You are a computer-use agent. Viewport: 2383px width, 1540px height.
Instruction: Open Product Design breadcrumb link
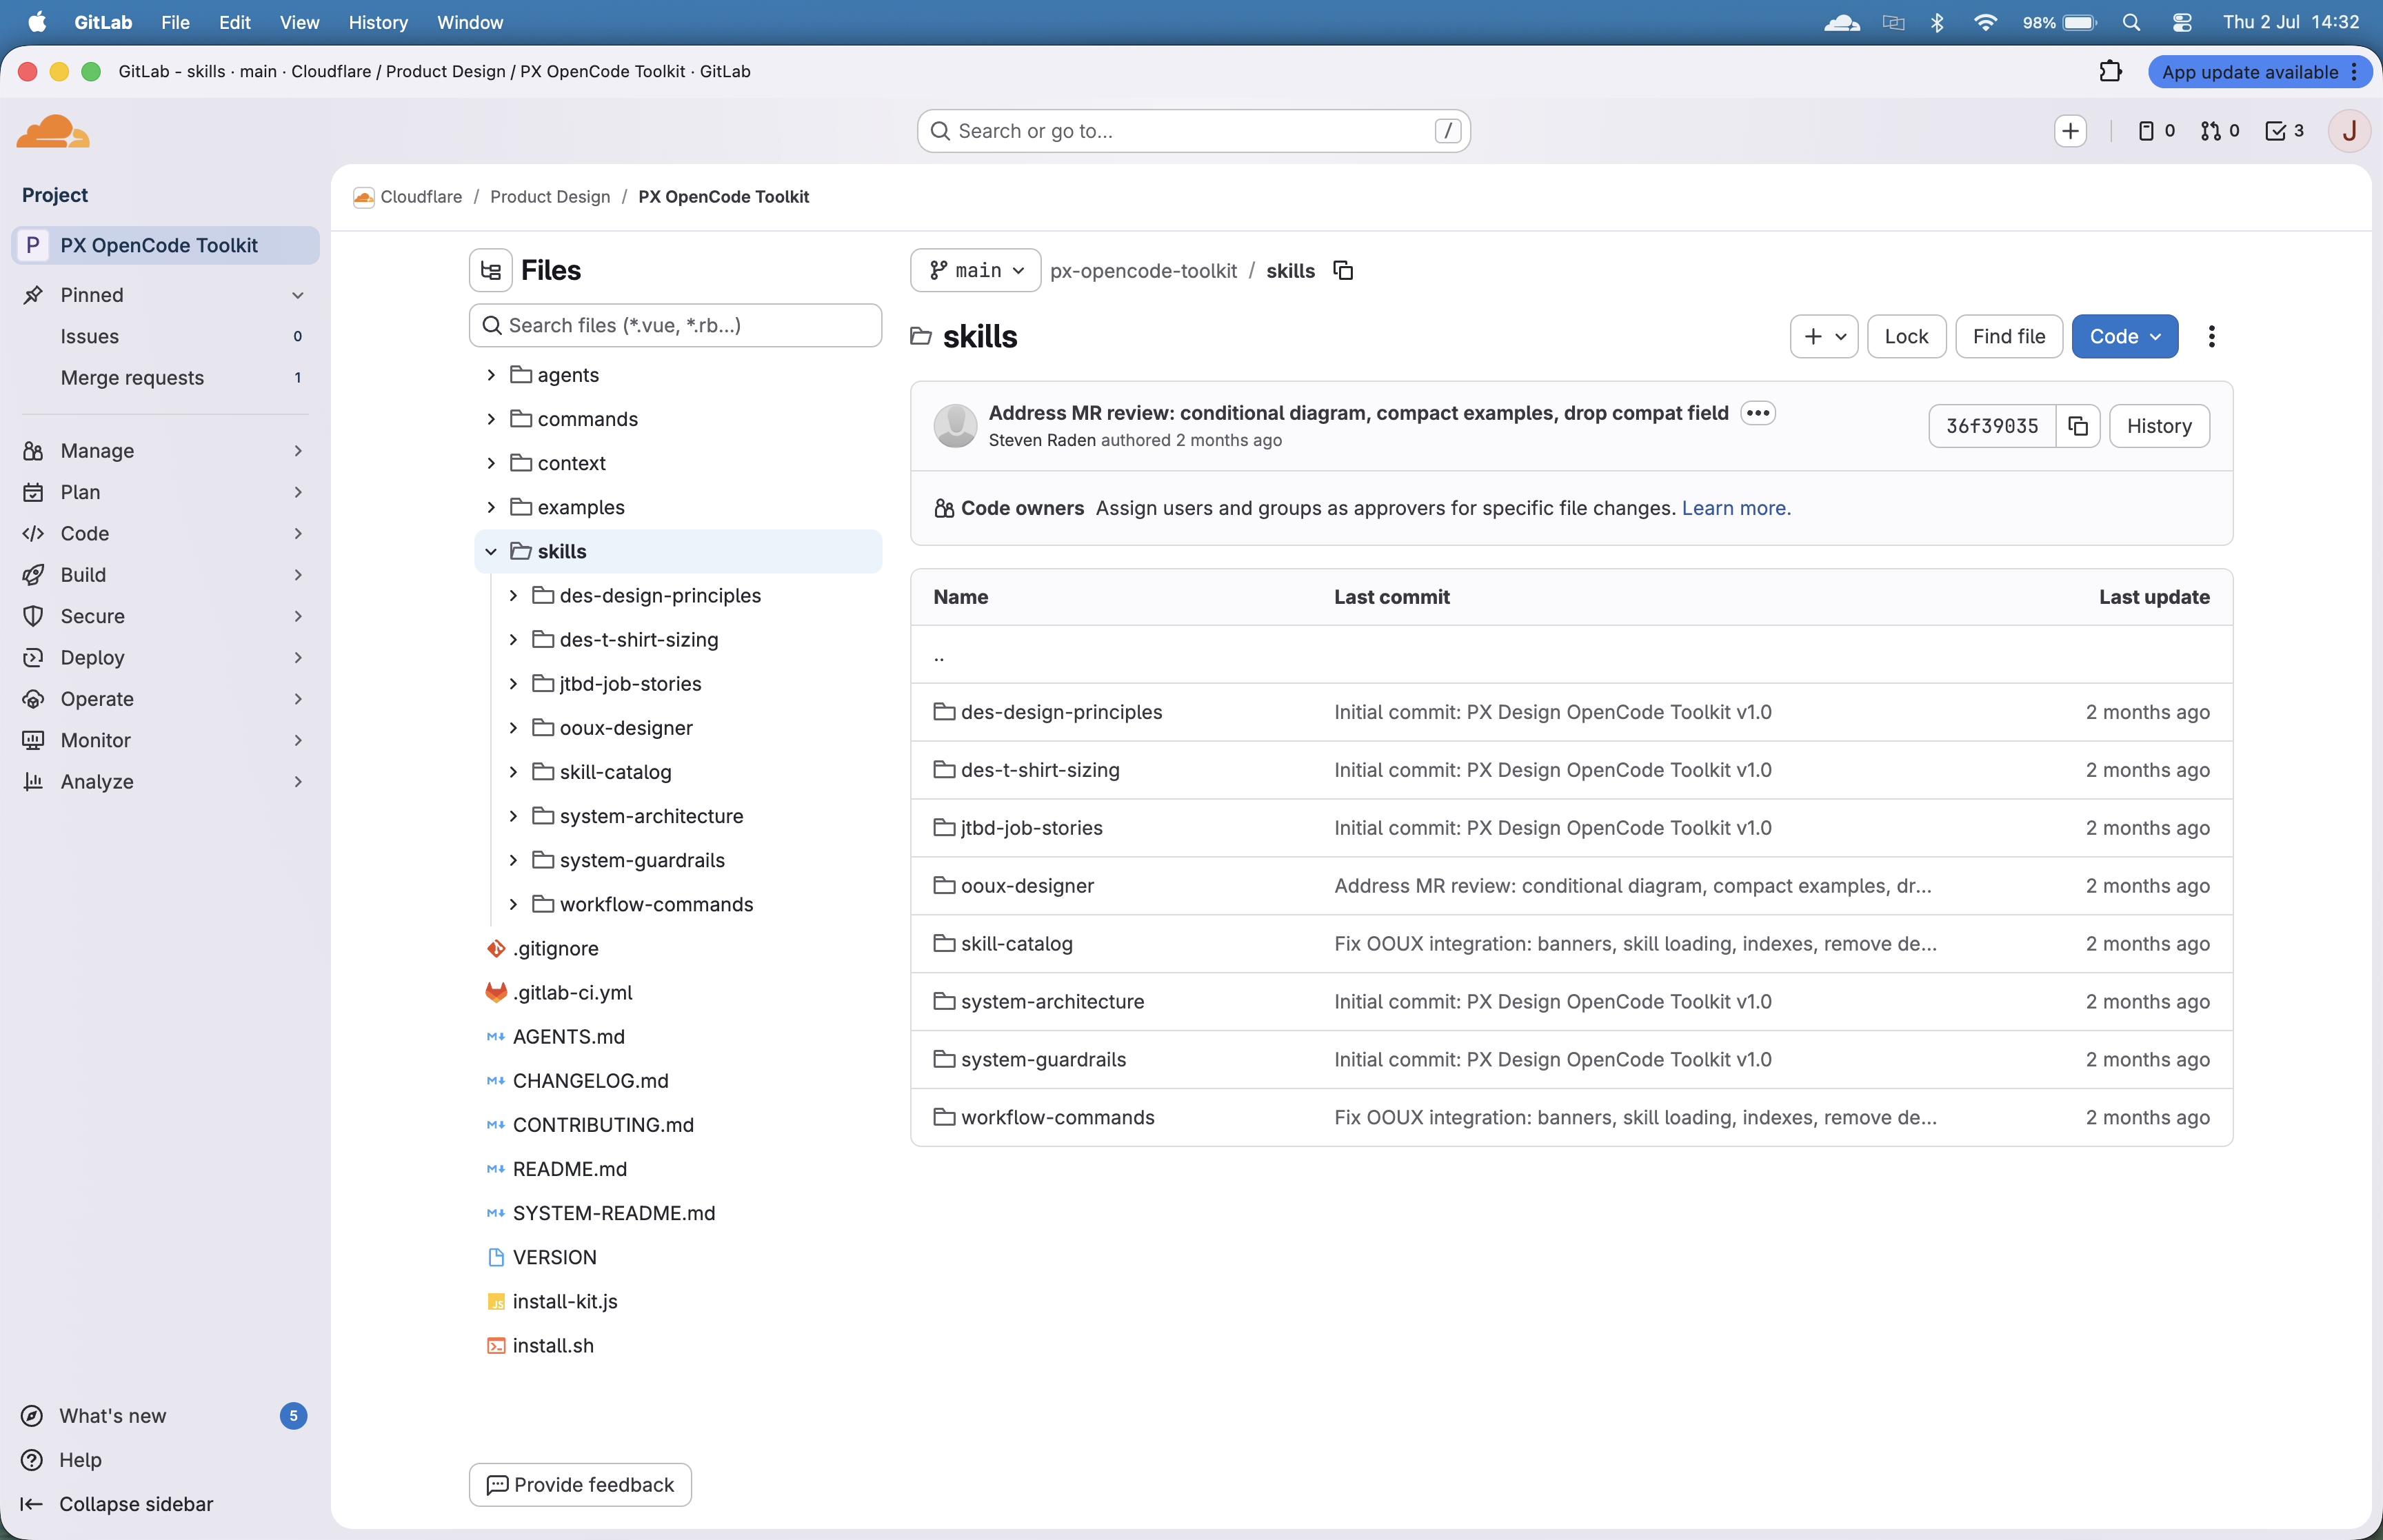click(550, 197)
